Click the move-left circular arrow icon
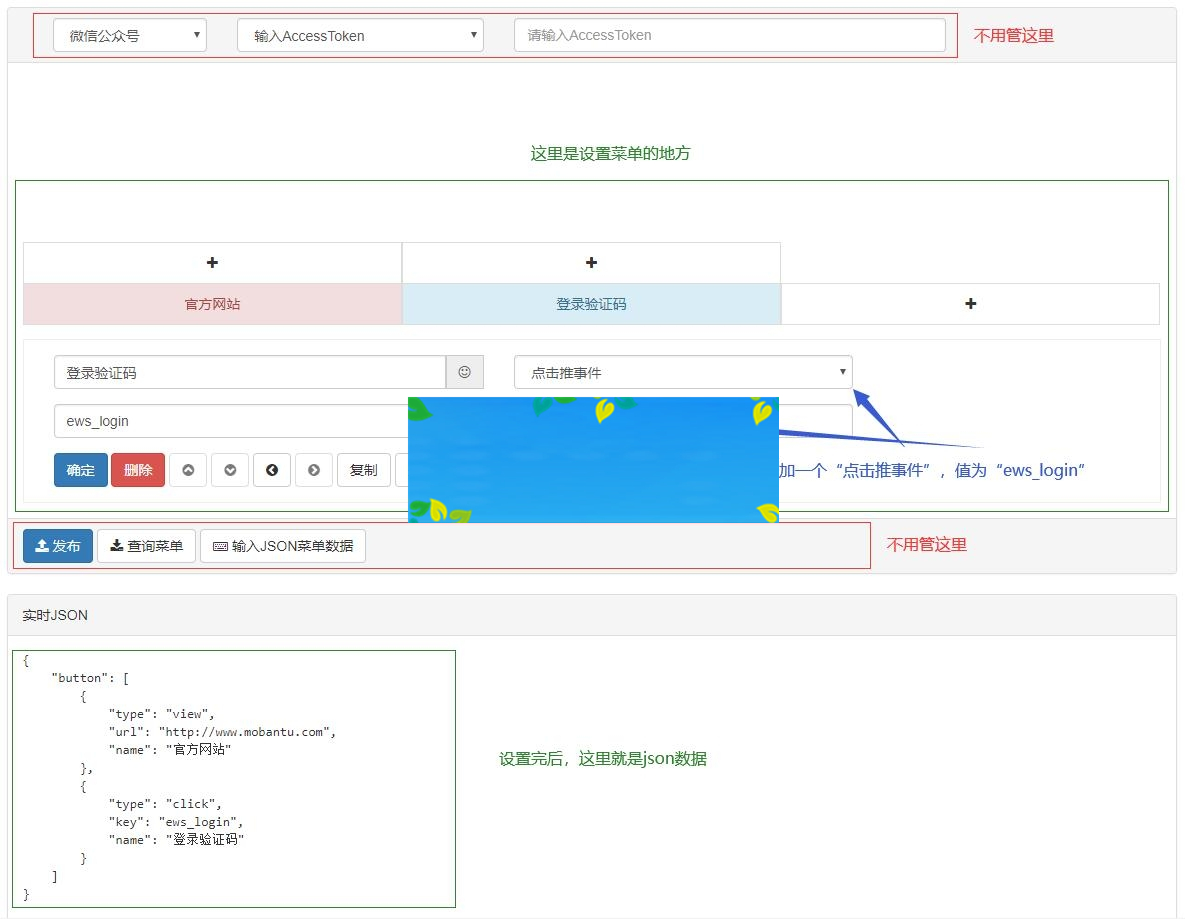Screen dimensions: 1185x919 point(272,470)
